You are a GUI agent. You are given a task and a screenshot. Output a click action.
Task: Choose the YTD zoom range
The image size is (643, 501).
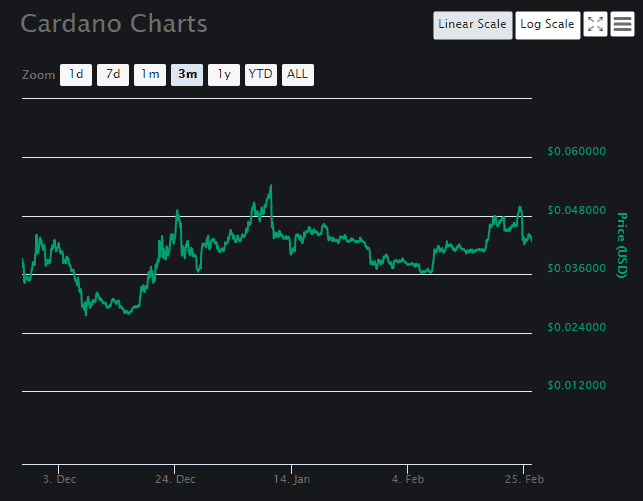tap(261, 75)
